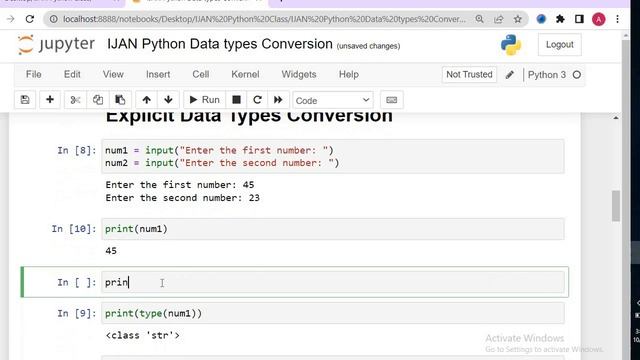640x360 pixels.
Task: Click the print(num1) code cell
Action: [333, 229]
